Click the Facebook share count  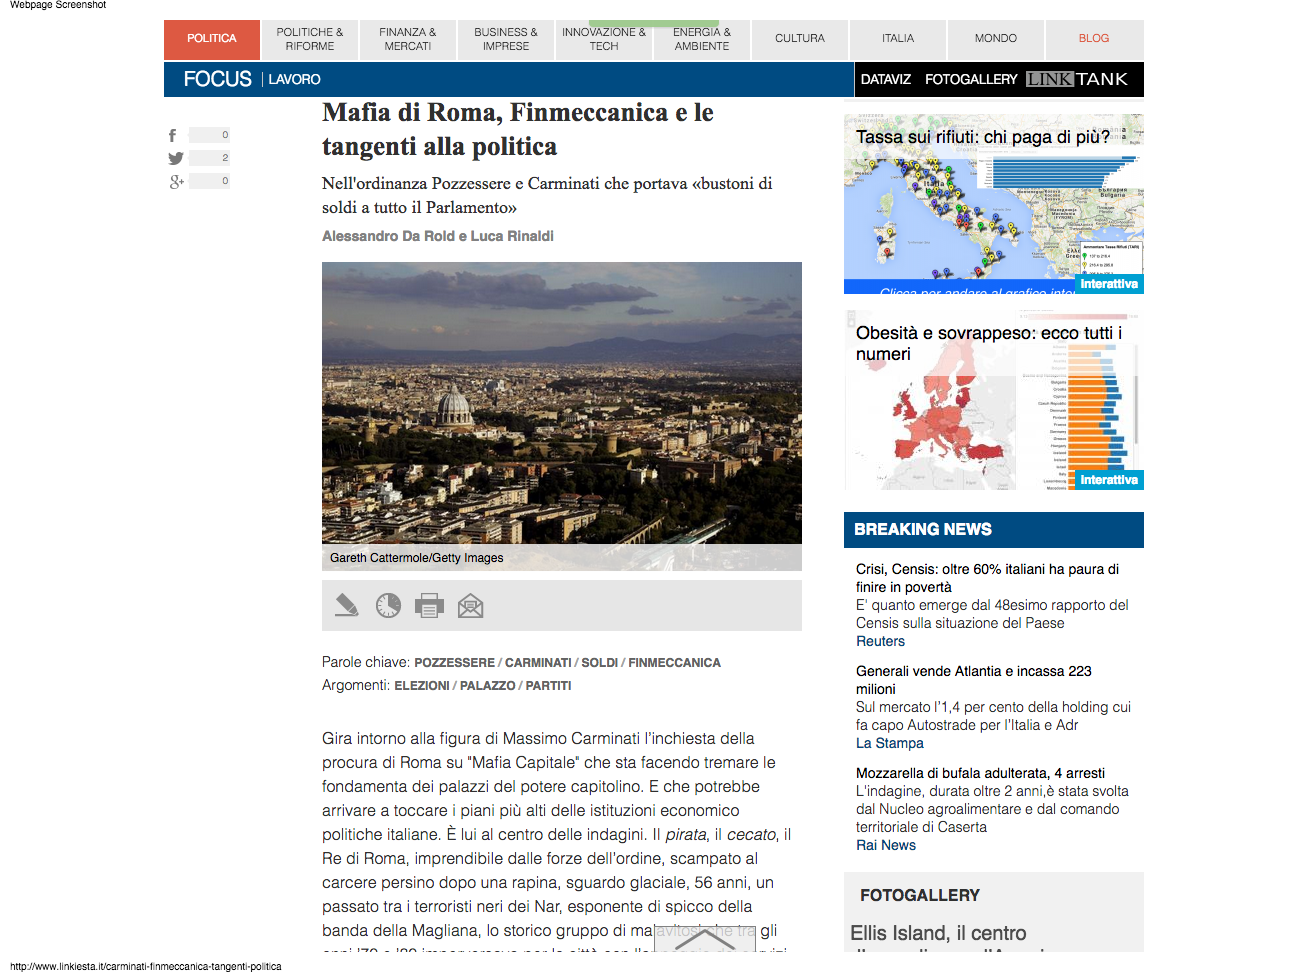(x=210, y=135)
